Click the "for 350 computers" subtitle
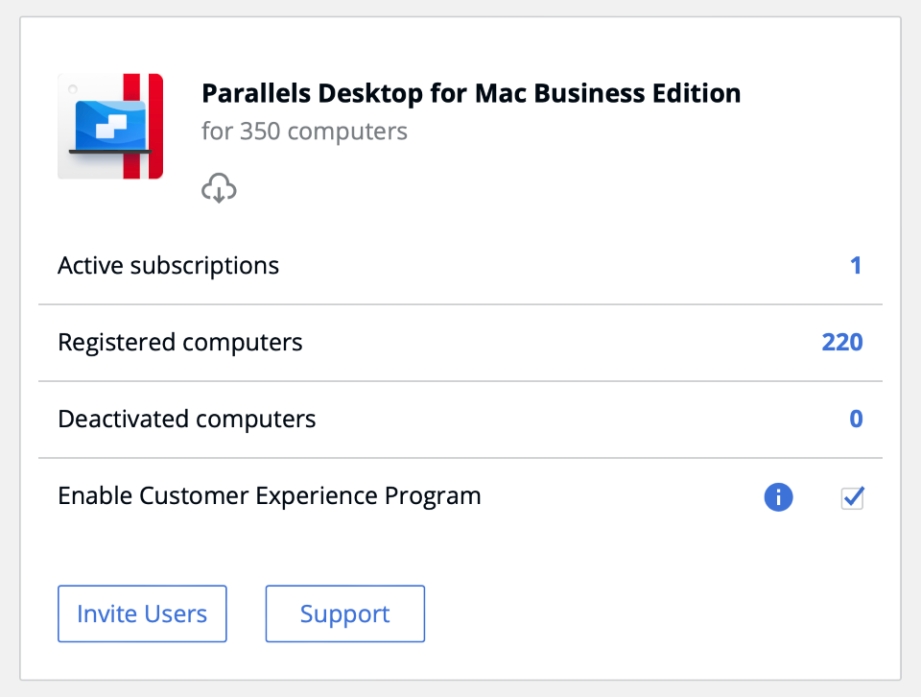Viewport: 921px width, 697px height. click(304, 132)
